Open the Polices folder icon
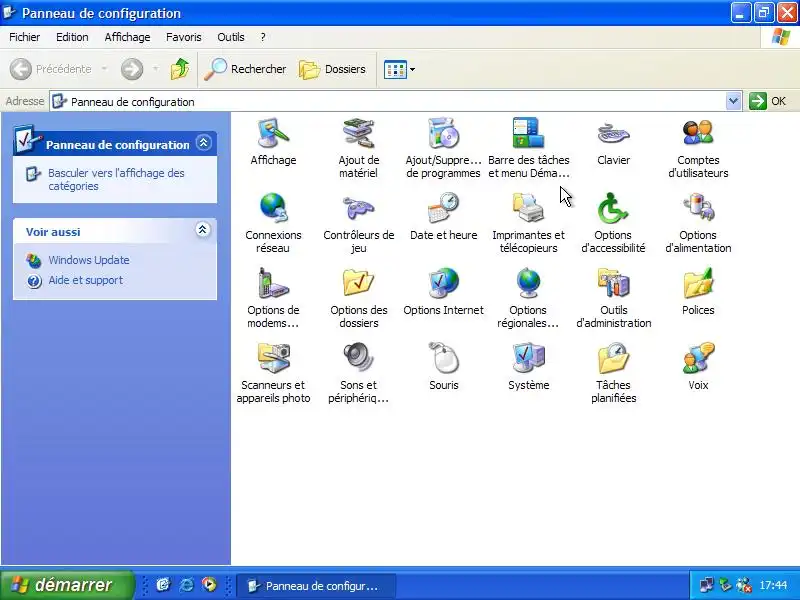The image size is (800, 600). pyautogui.click(x=698, y=292)
